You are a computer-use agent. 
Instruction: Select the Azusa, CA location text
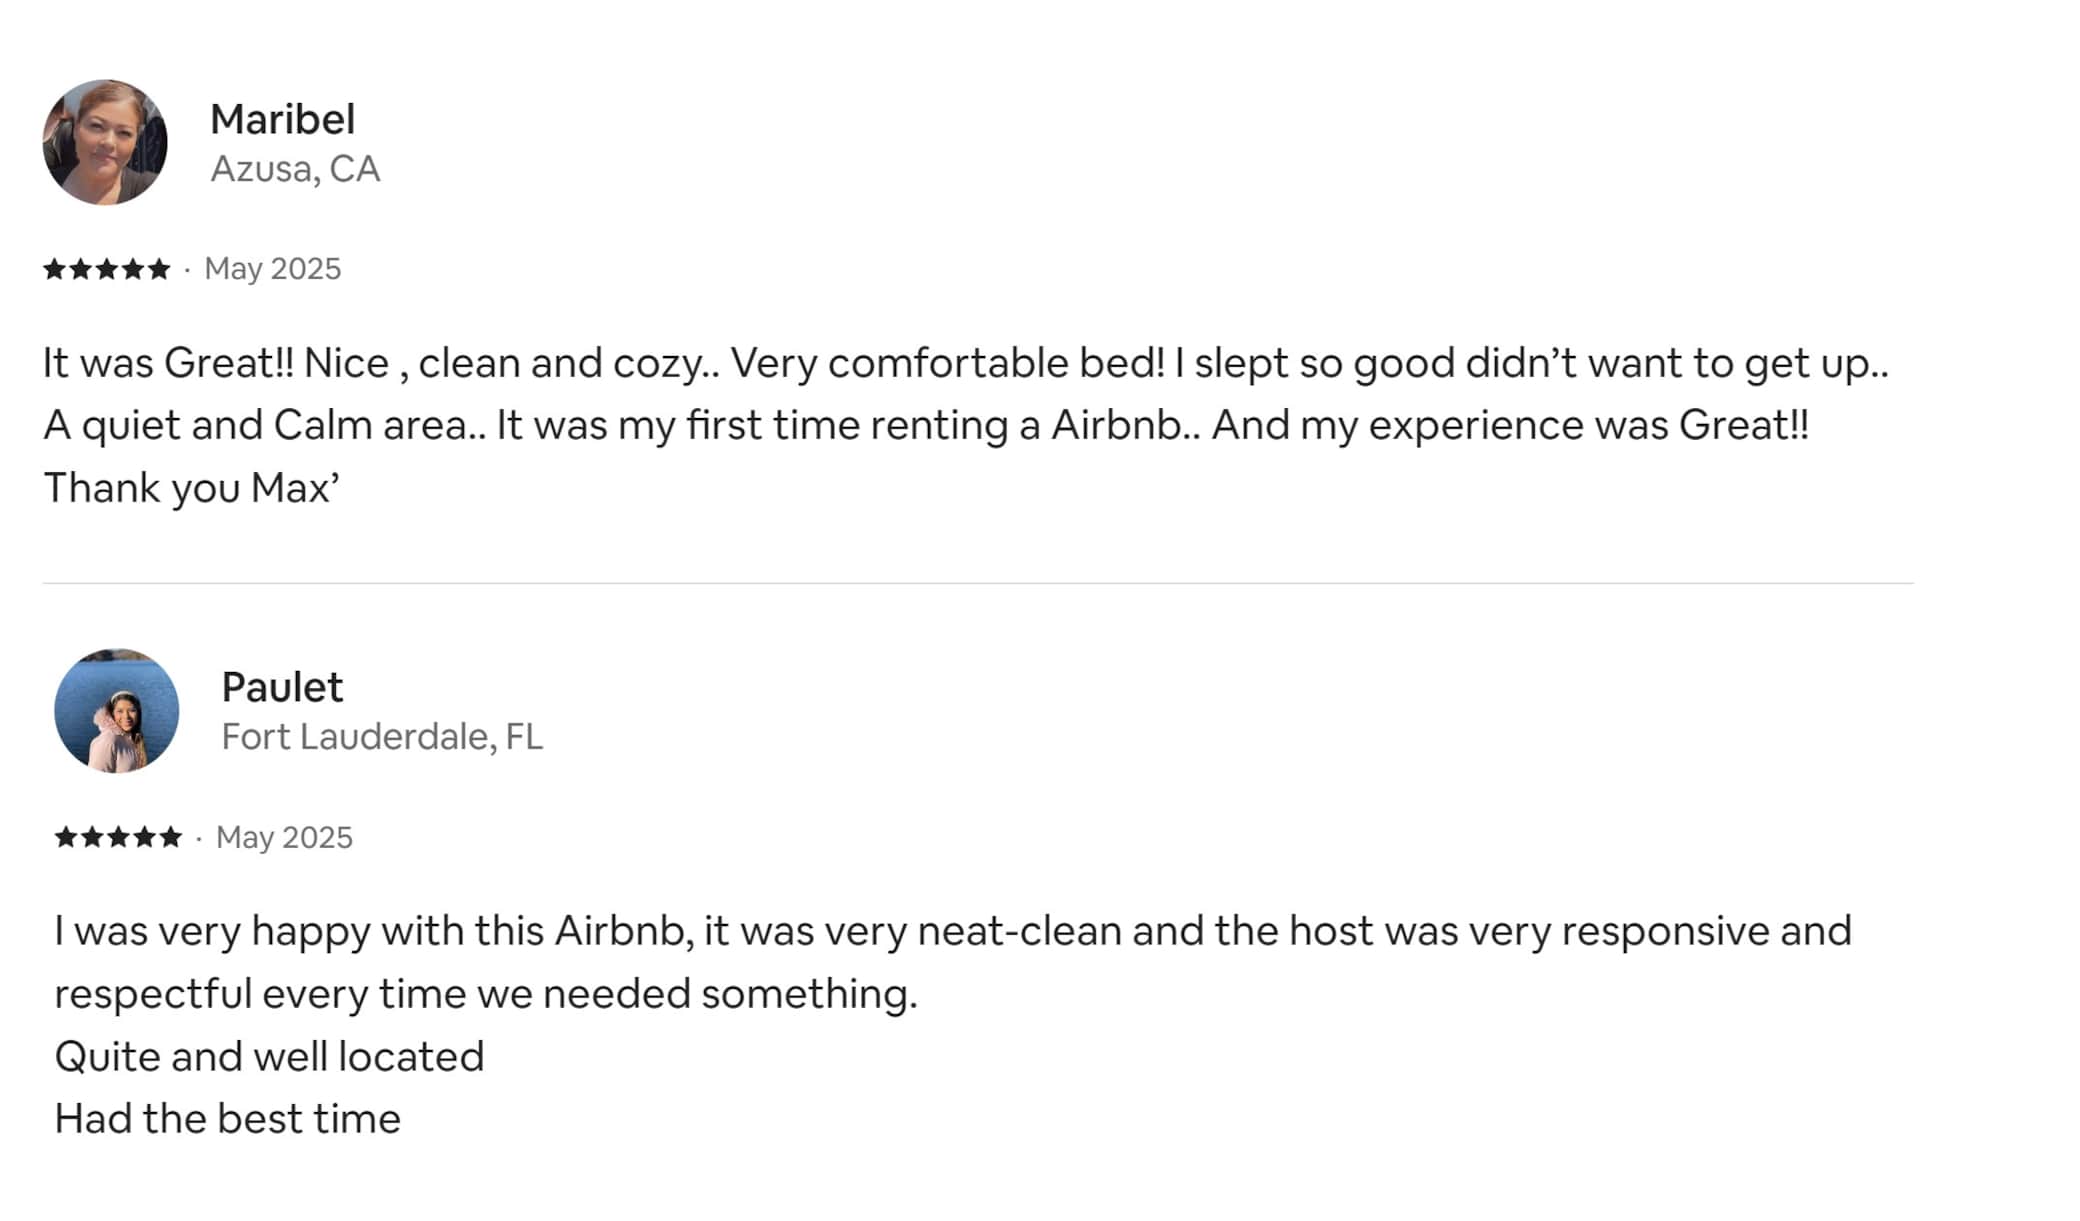click(x=295, y=169)
